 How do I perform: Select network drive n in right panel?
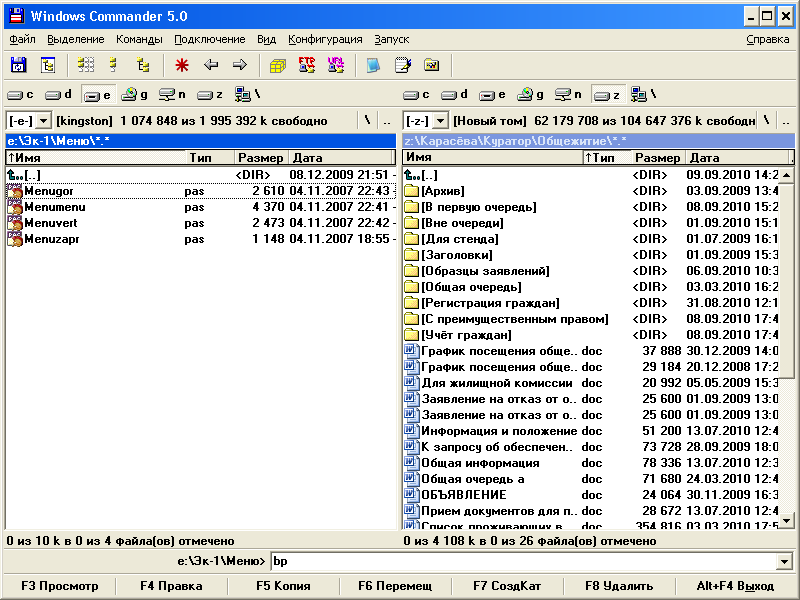tap(568, 94)
